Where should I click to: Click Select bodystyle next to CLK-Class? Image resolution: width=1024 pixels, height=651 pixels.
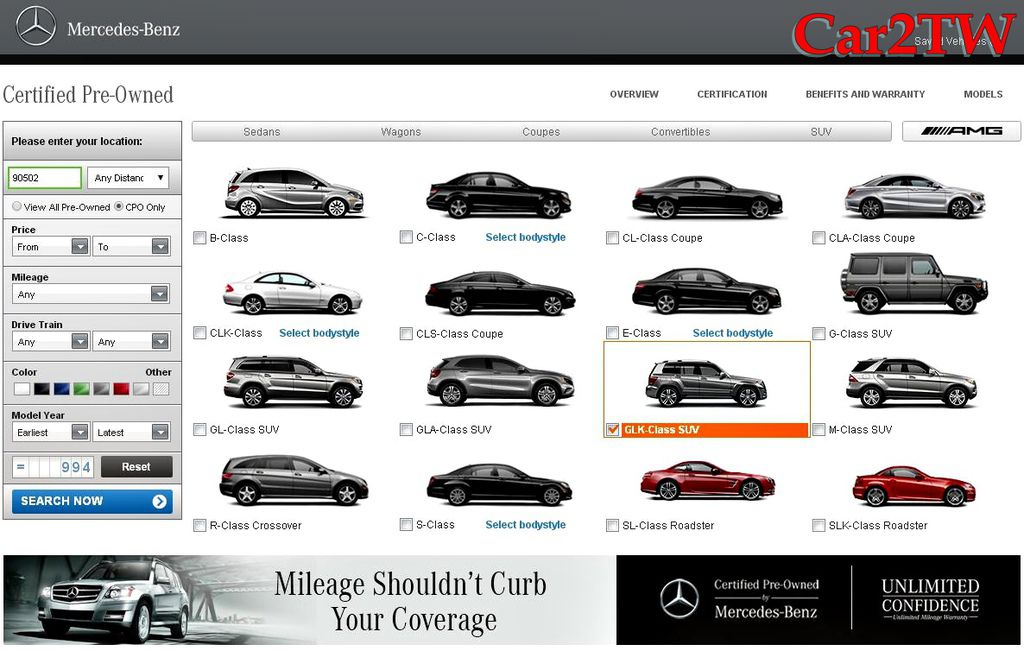pos(319,333)
